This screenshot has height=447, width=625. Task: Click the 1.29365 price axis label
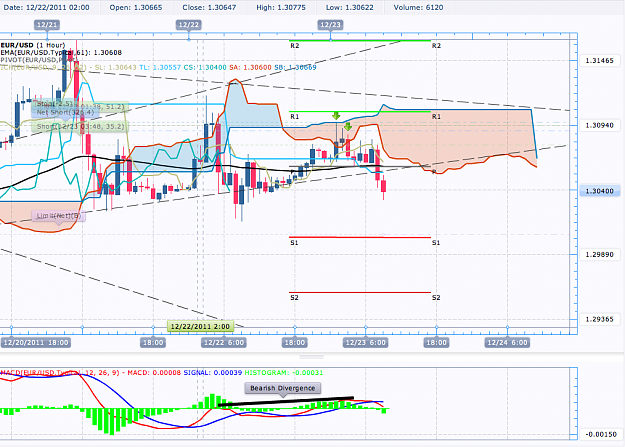coord(599,319)
